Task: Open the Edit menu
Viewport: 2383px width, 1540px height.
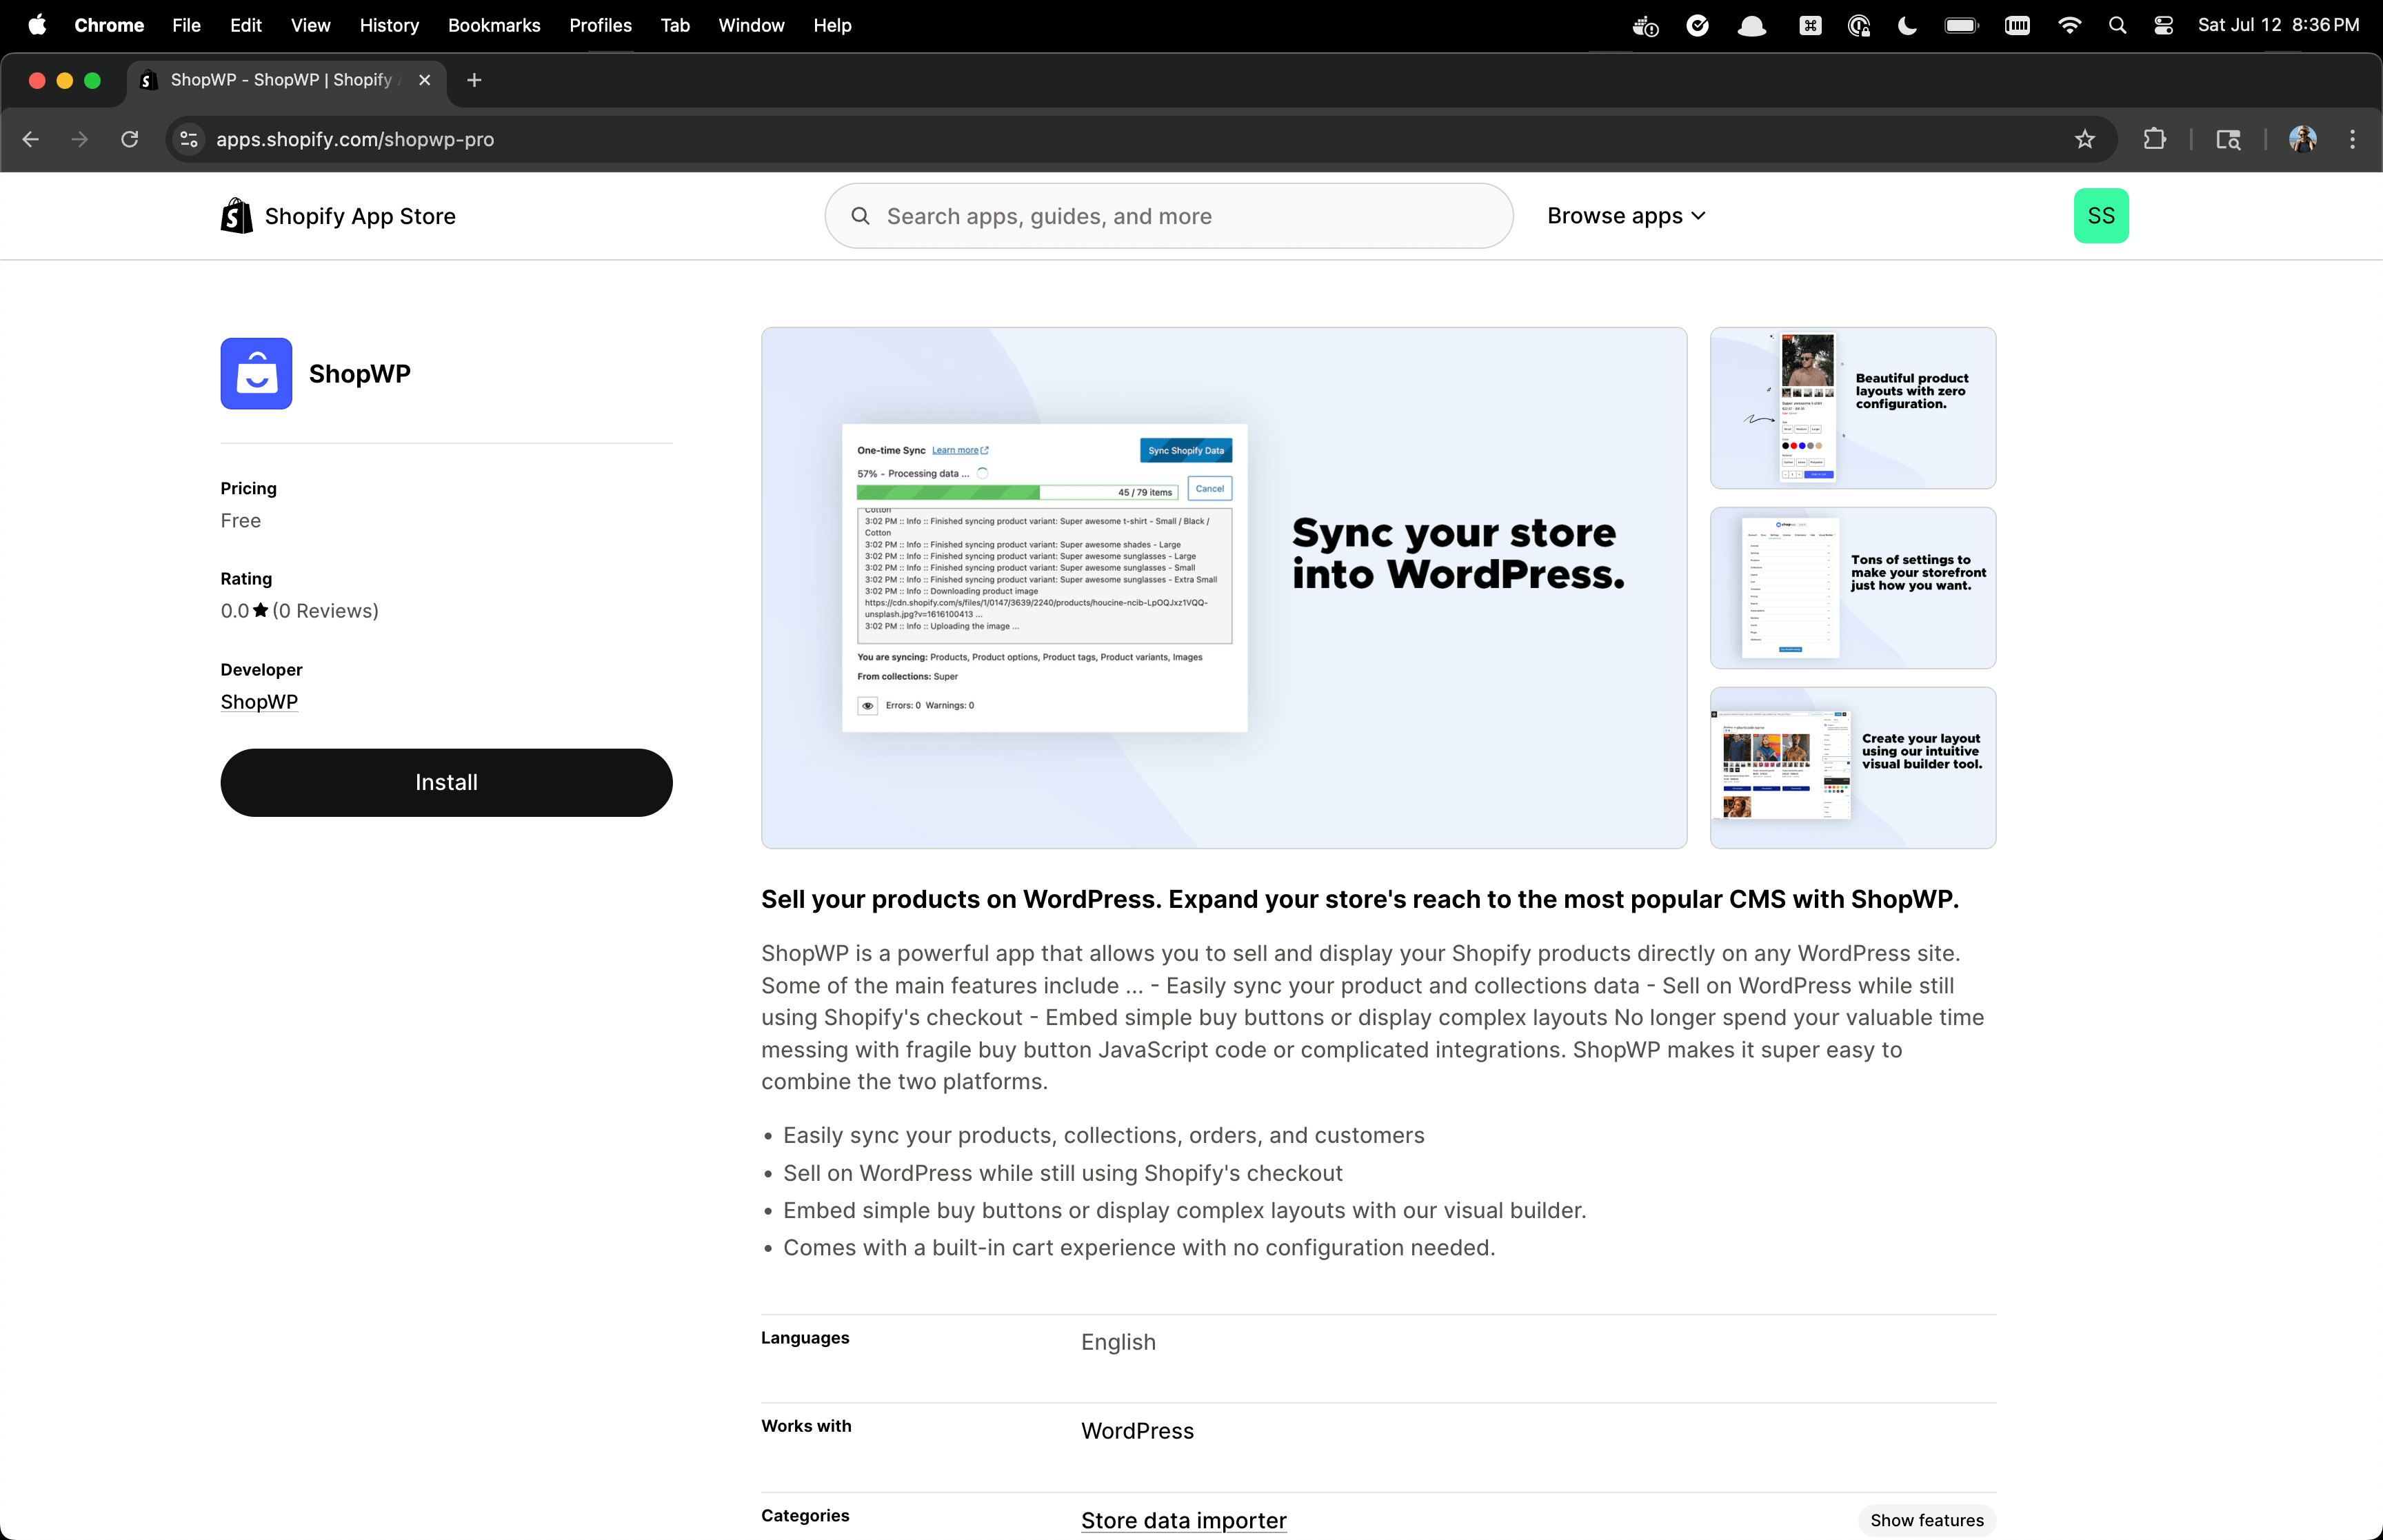Action: pyautogui.click(x=245, y=25)
